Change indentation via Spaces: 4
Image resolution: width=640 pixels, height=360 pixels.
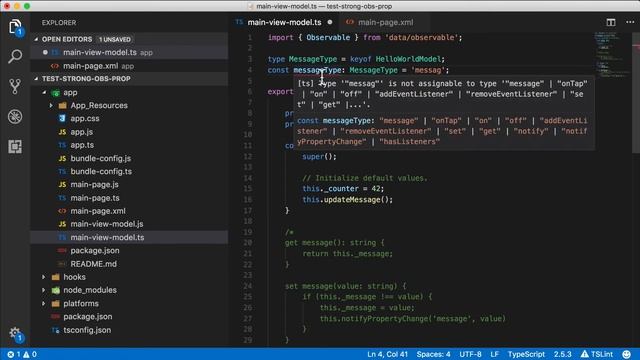[x=433, y=354]
